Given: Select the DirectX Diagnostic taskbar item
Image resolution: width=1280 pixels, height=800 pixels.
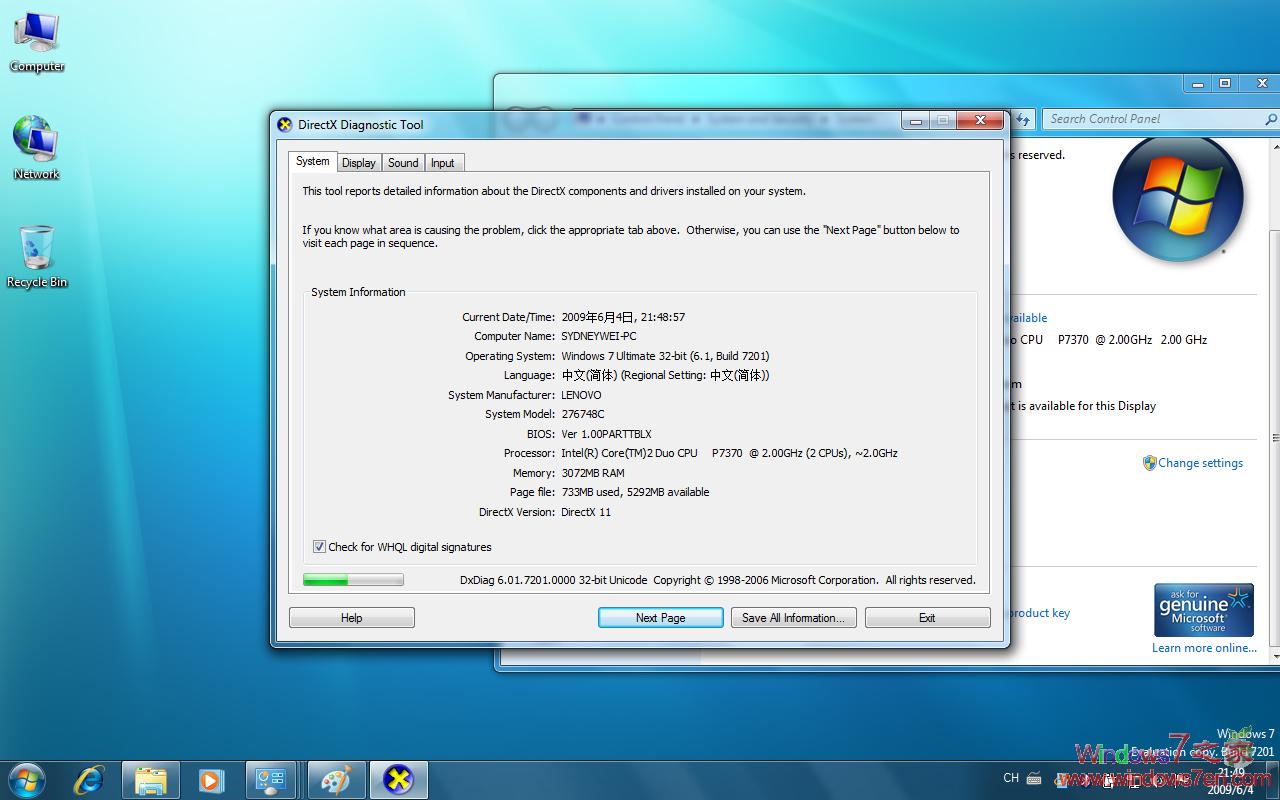Looking at the screenshot, I should point(399,780).
